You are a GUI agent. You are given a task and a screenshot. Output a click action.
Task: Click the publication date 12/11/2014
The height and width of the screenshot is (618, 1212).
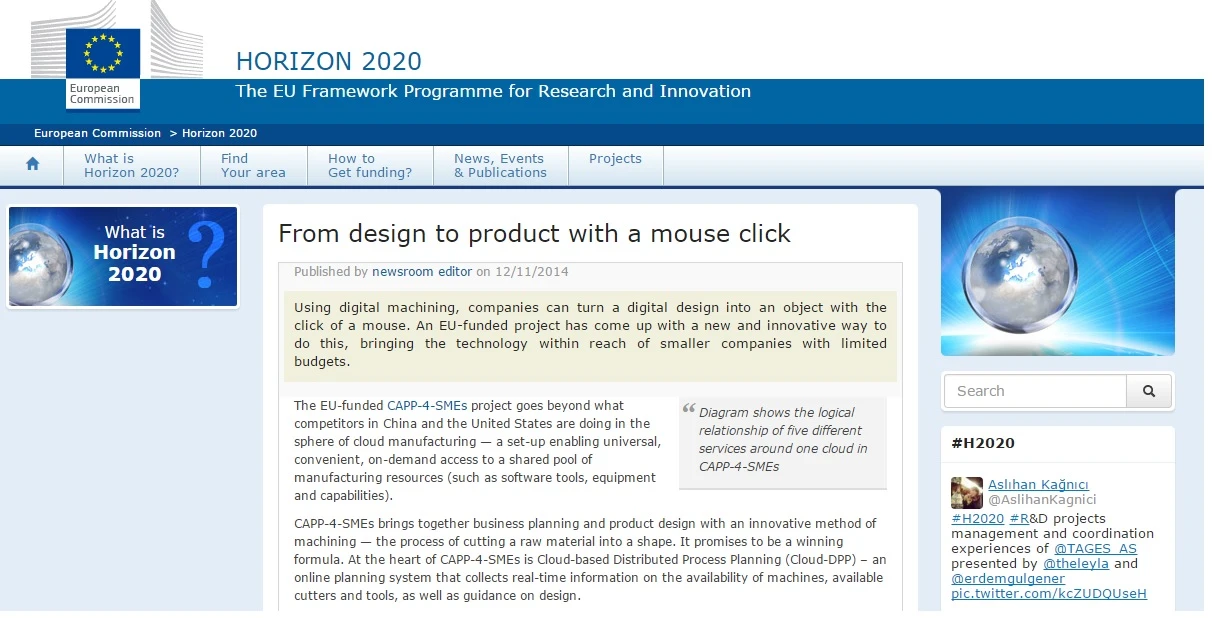click(x=531, y=272)
